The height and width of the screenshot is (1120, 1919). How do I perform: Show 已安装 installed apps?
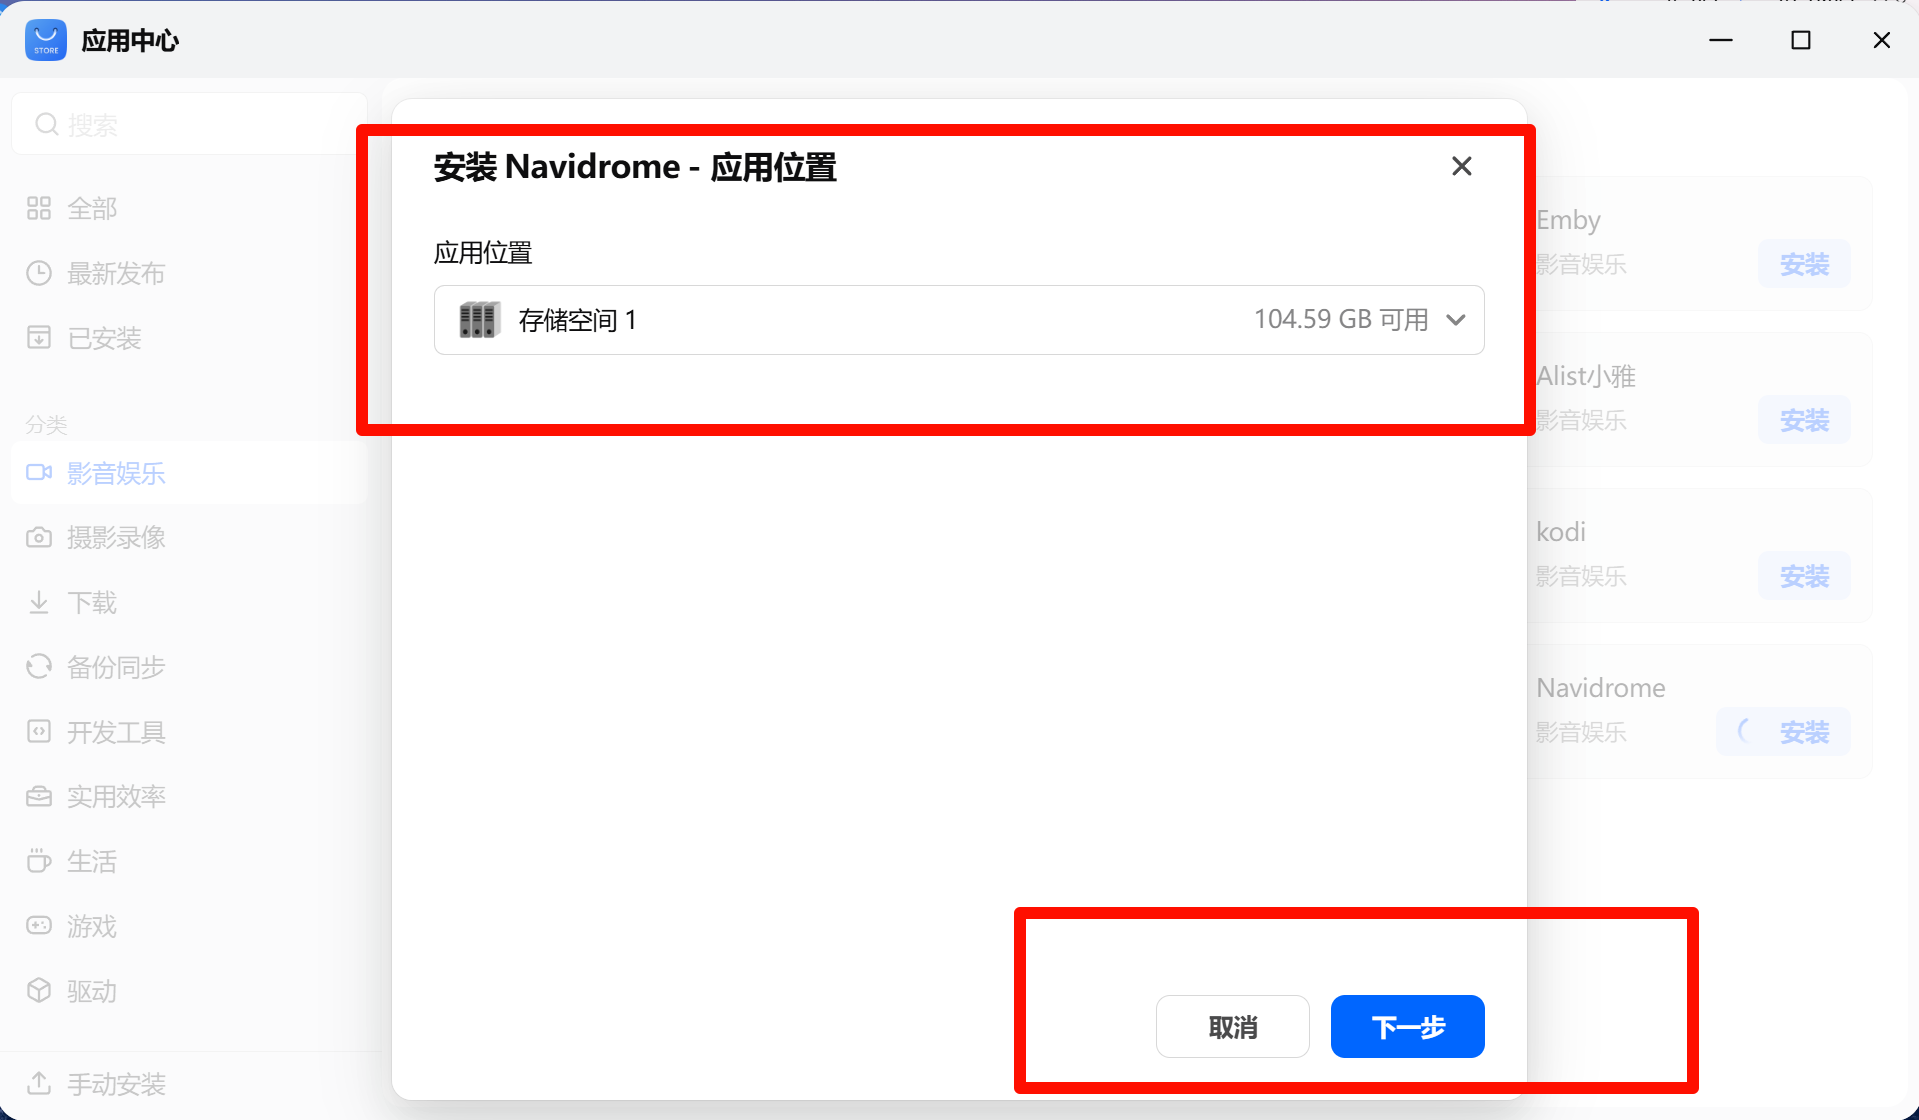[104, 338]
